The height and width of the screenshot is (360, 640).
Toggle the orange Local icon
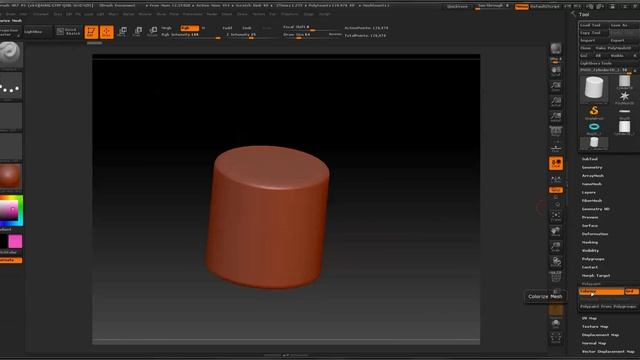point(556,163)
